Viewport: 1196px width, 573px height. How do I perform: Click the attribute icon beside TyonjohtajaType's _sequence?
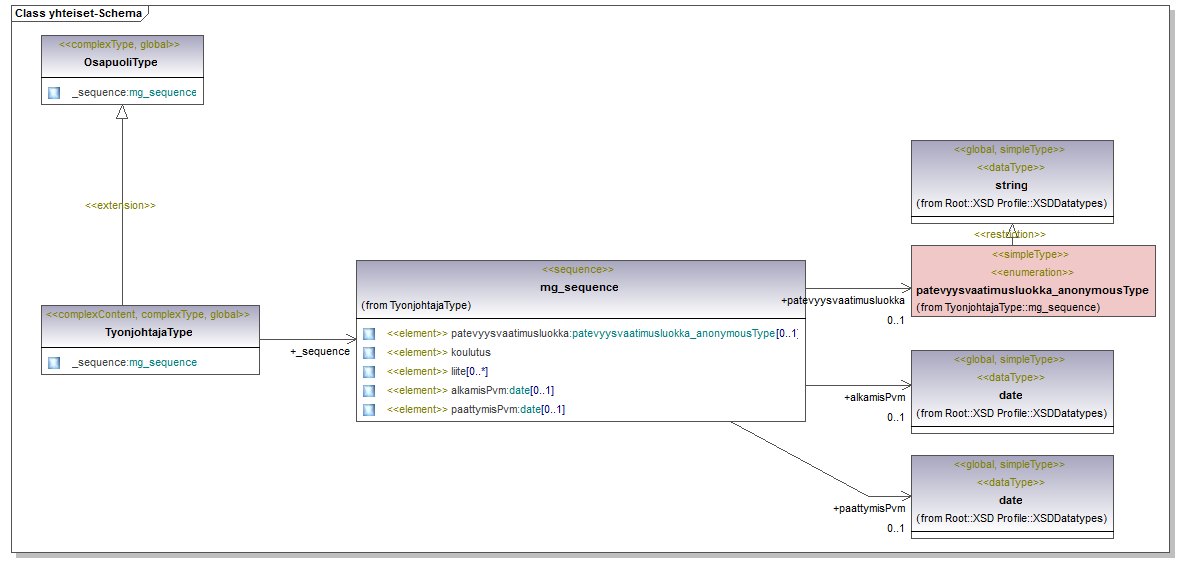54,362
